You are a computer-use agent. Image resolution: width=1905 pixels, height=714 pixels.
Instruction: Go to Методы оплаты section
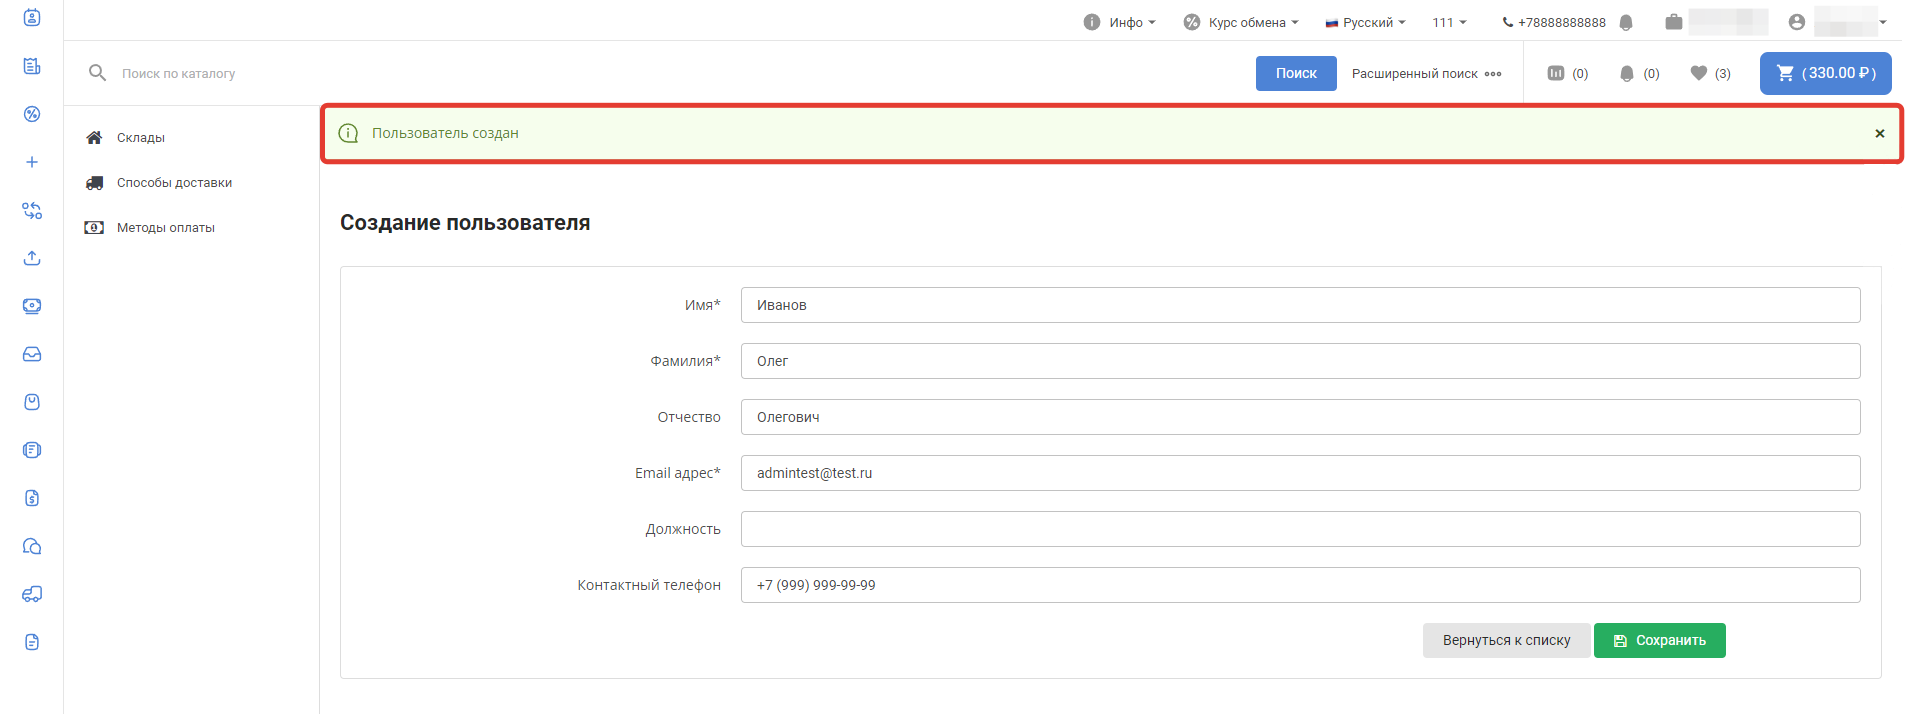coord(165,228)
